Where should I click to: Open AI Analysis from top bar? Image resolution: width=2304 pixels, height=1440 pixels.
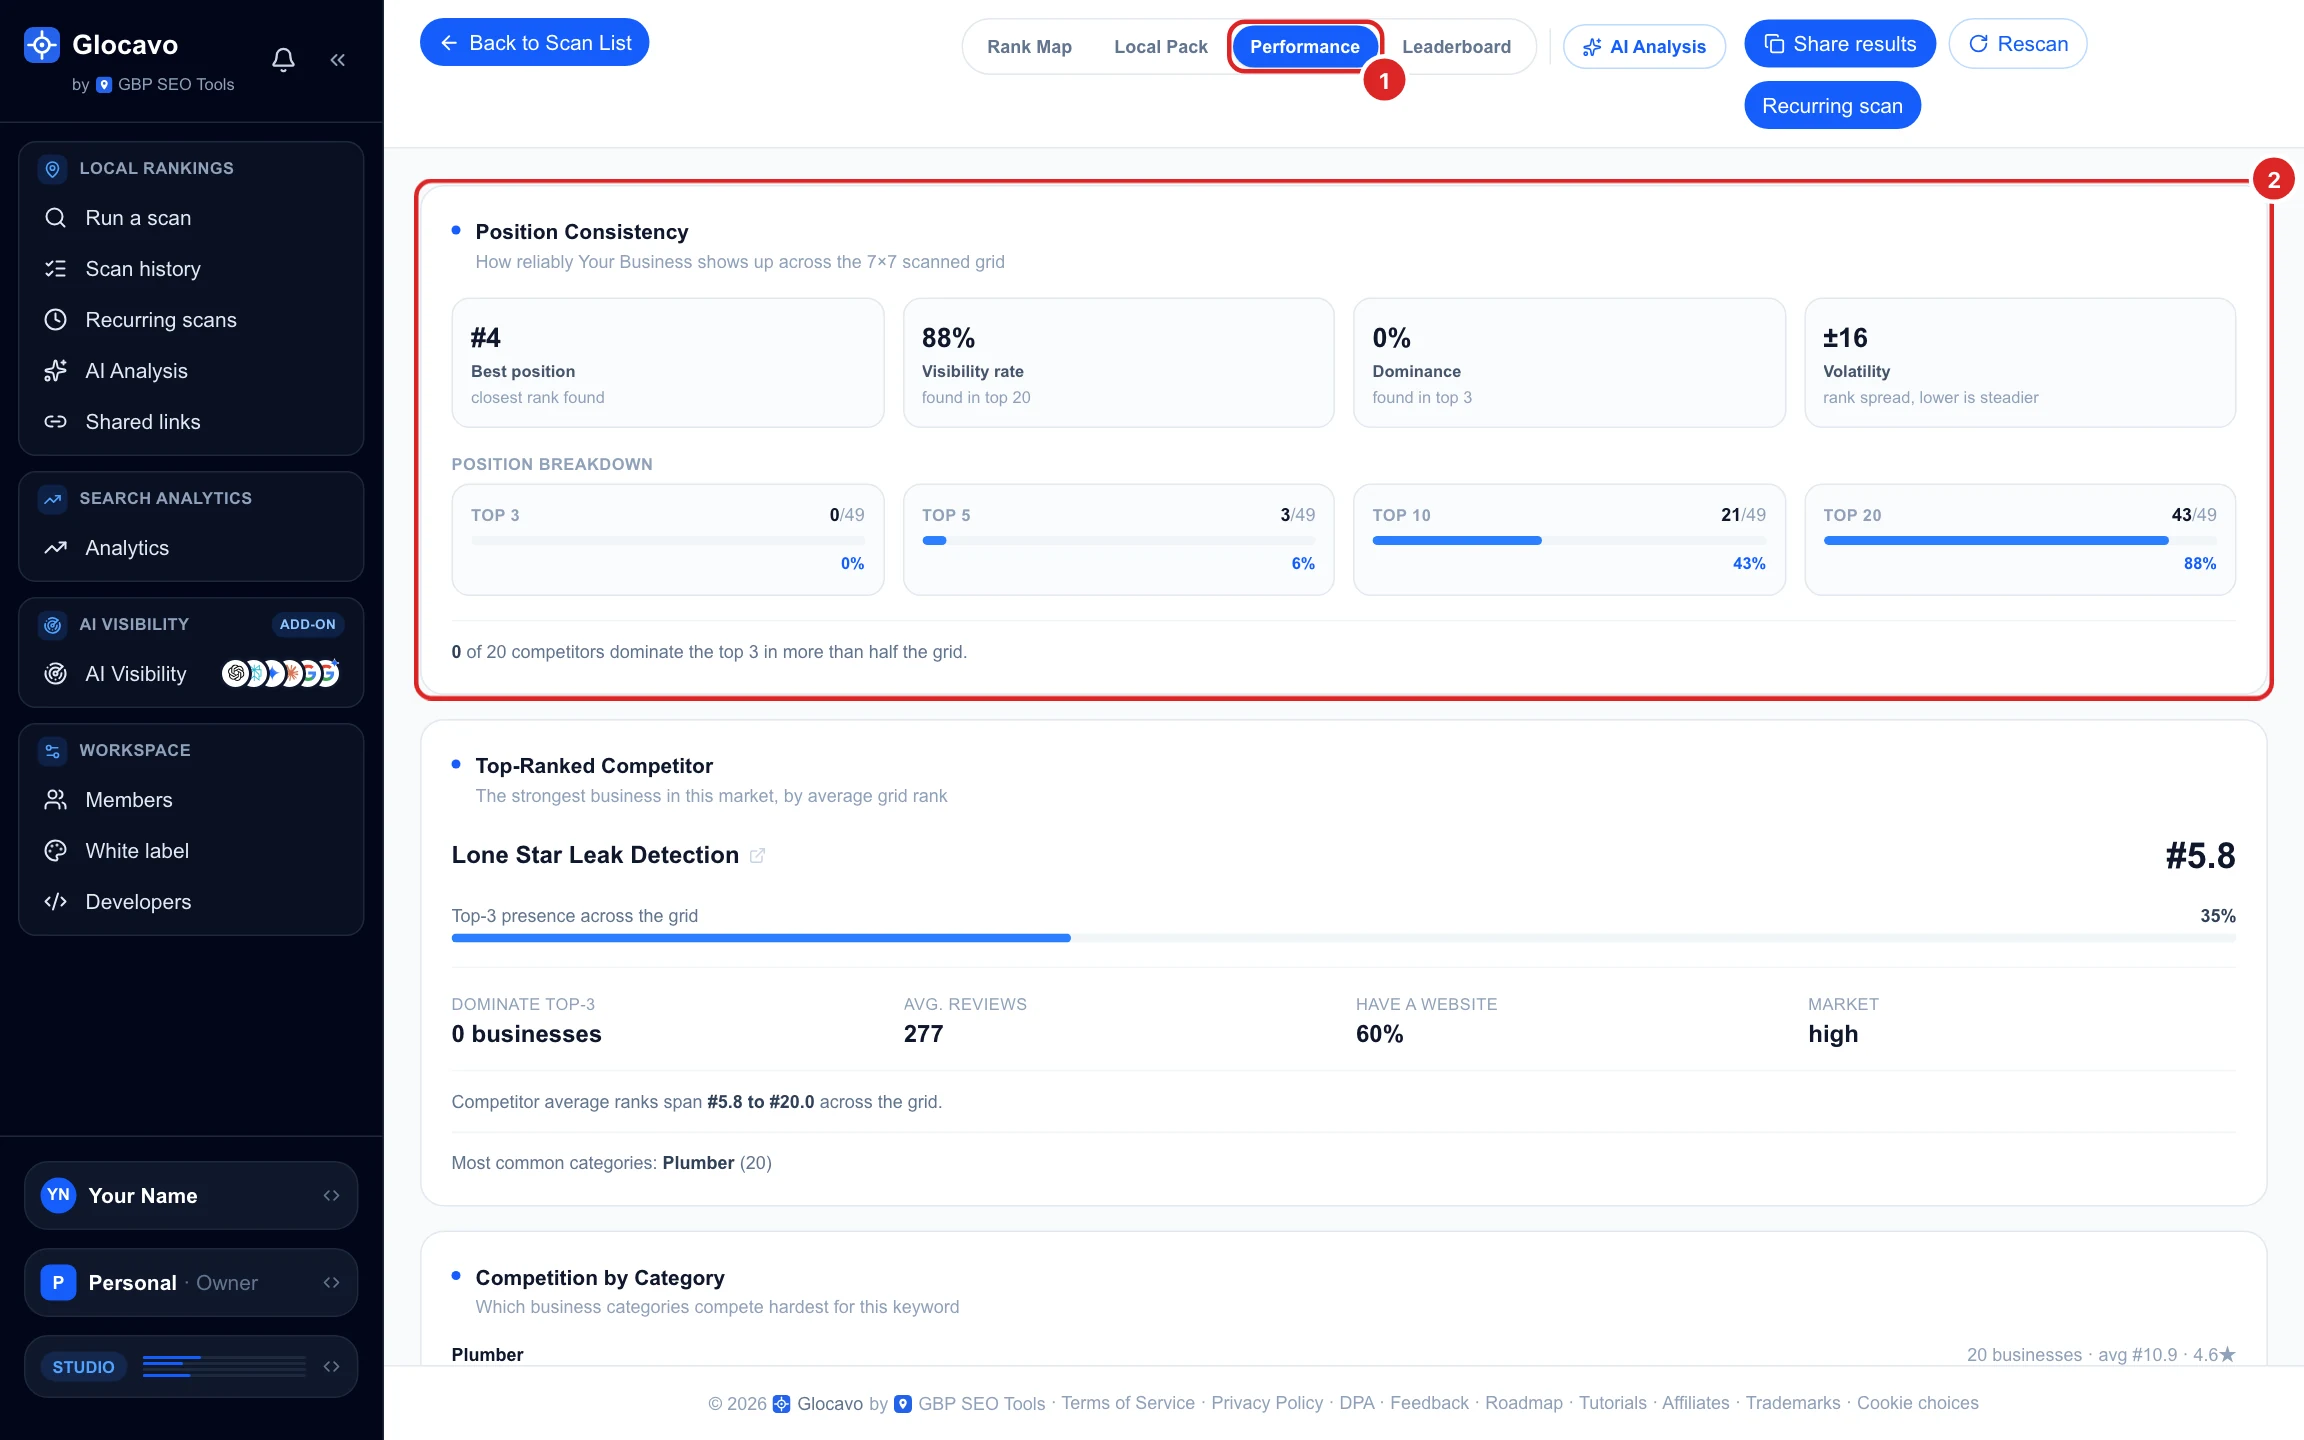pyautogui.click(x=1644, y=47)
